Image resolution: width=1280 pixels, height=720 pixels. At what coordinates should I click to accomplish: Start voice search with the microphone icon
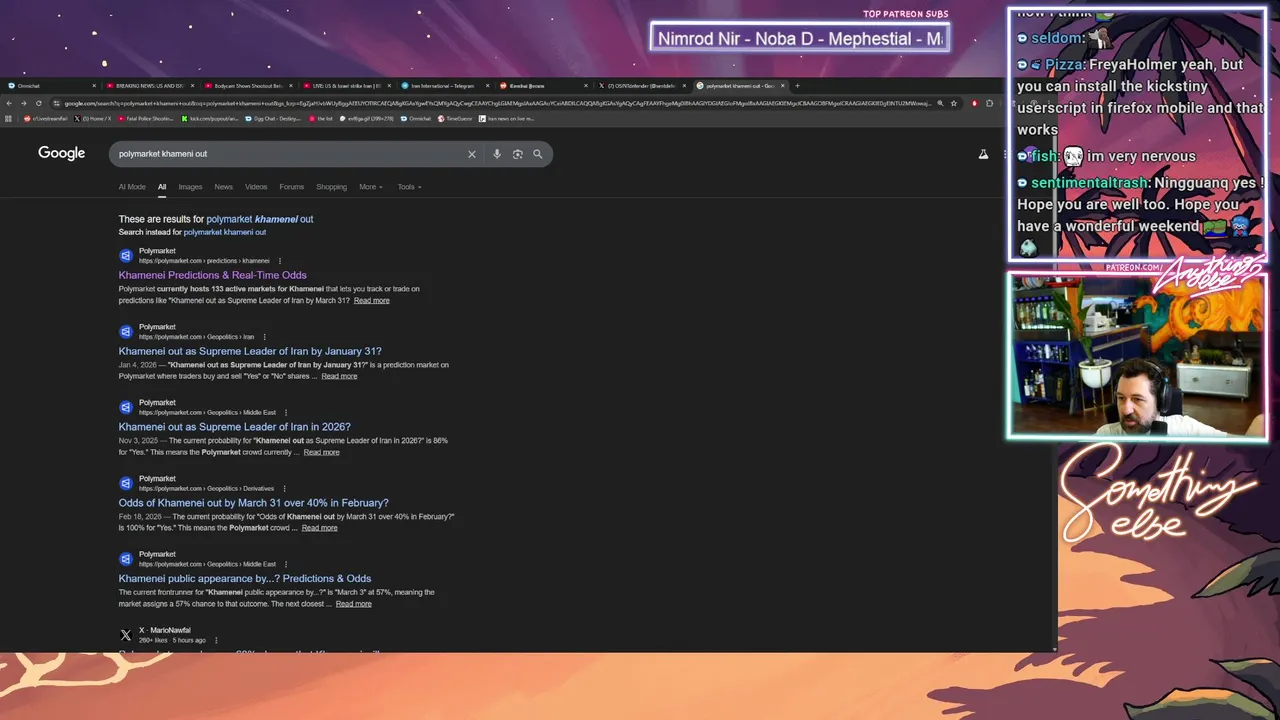[x=497, y=154]
